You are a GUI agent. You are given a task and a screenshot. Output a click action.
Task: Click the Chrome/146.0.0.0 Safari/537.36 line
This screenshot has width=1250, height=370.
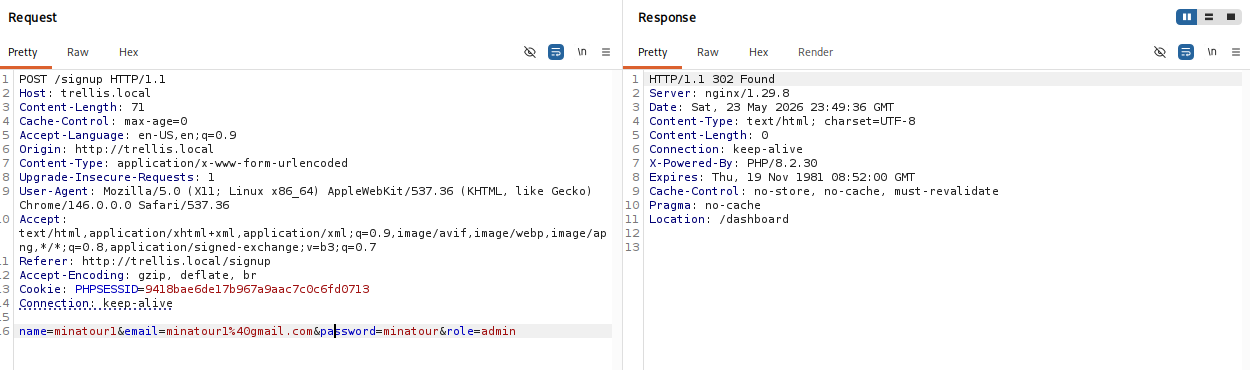click(x=124, y=205)
